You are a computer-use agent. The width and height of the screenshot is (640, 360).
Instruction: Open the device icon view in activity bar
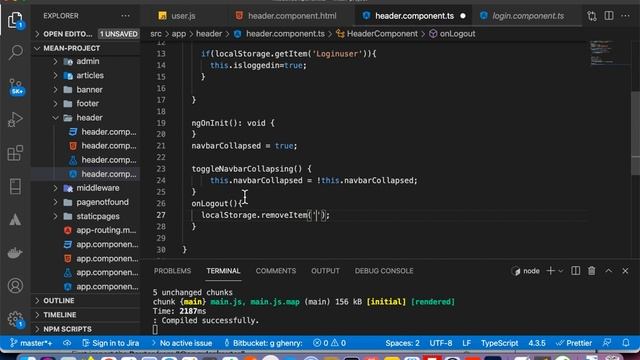point(15,187)
